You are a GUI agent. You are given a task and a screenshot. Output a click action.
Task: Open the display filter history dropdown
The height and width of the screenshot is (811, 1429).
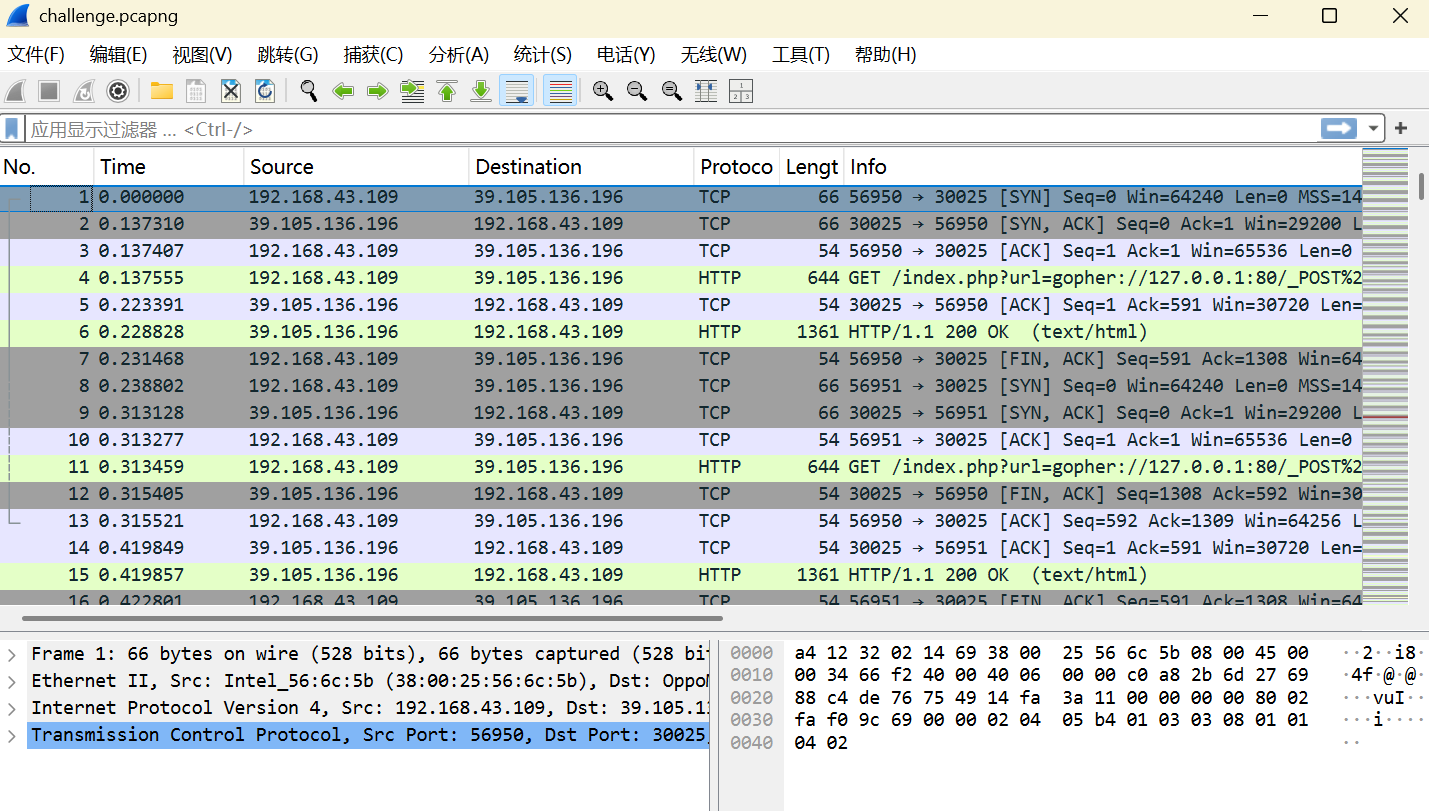1374,129
